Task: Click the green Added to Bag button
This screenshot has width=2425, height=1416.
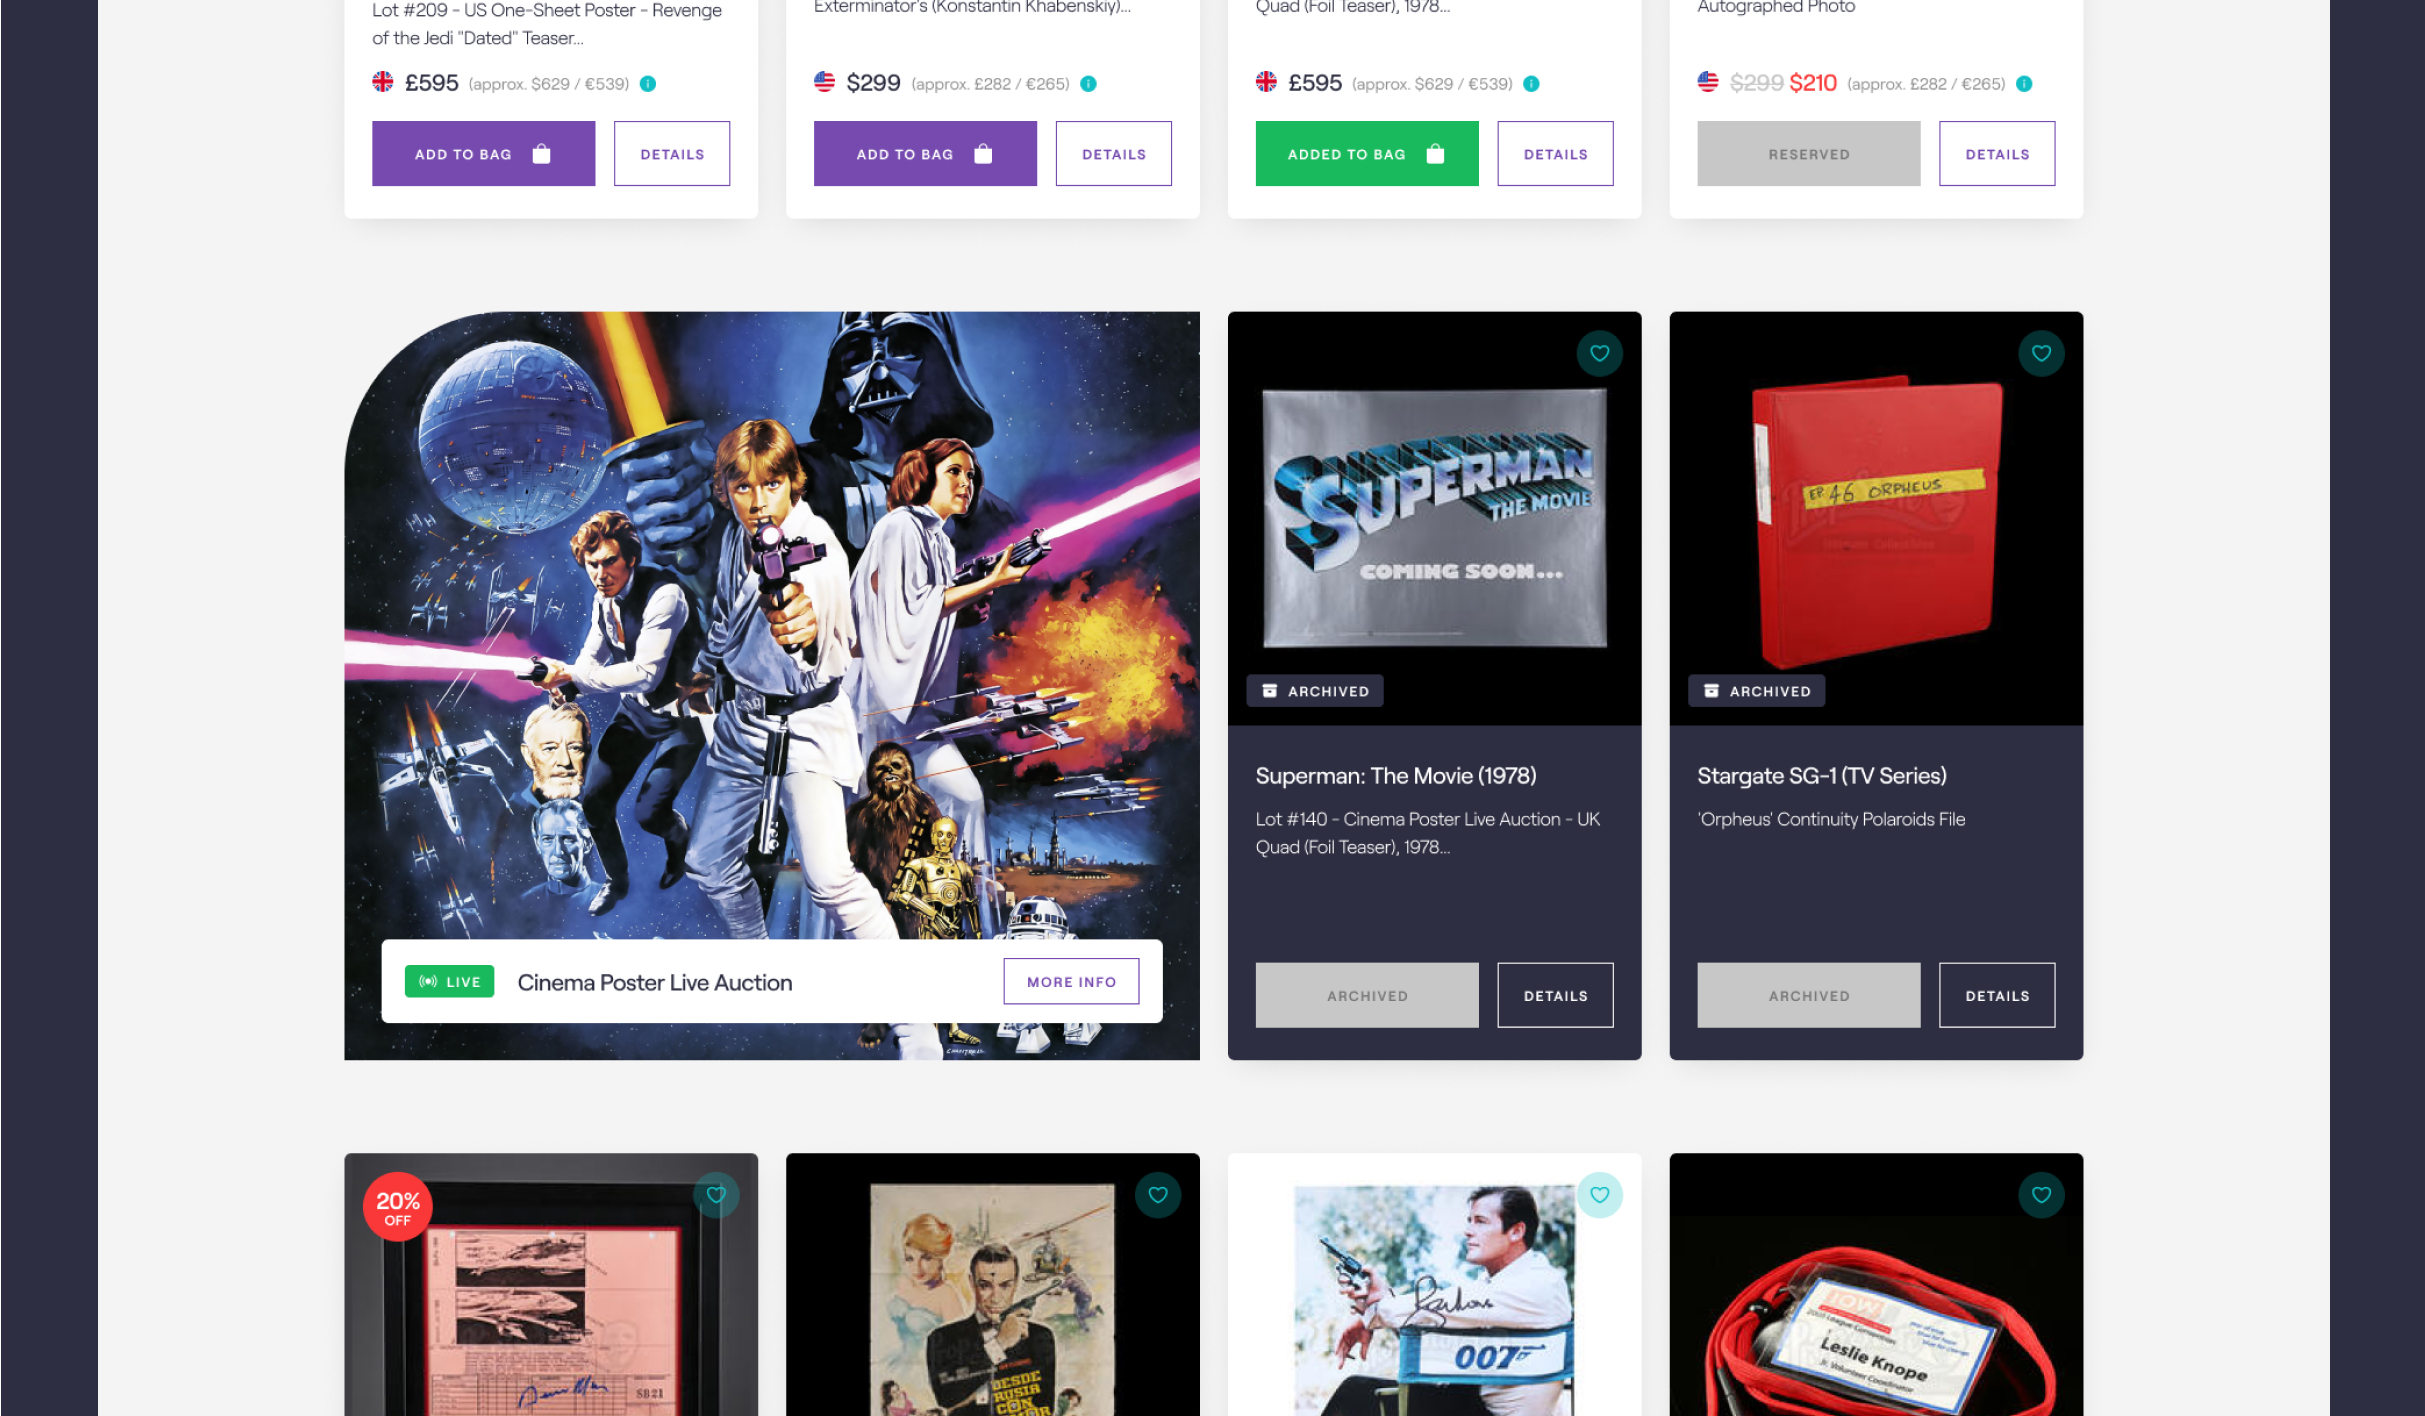Action: 1366,154
